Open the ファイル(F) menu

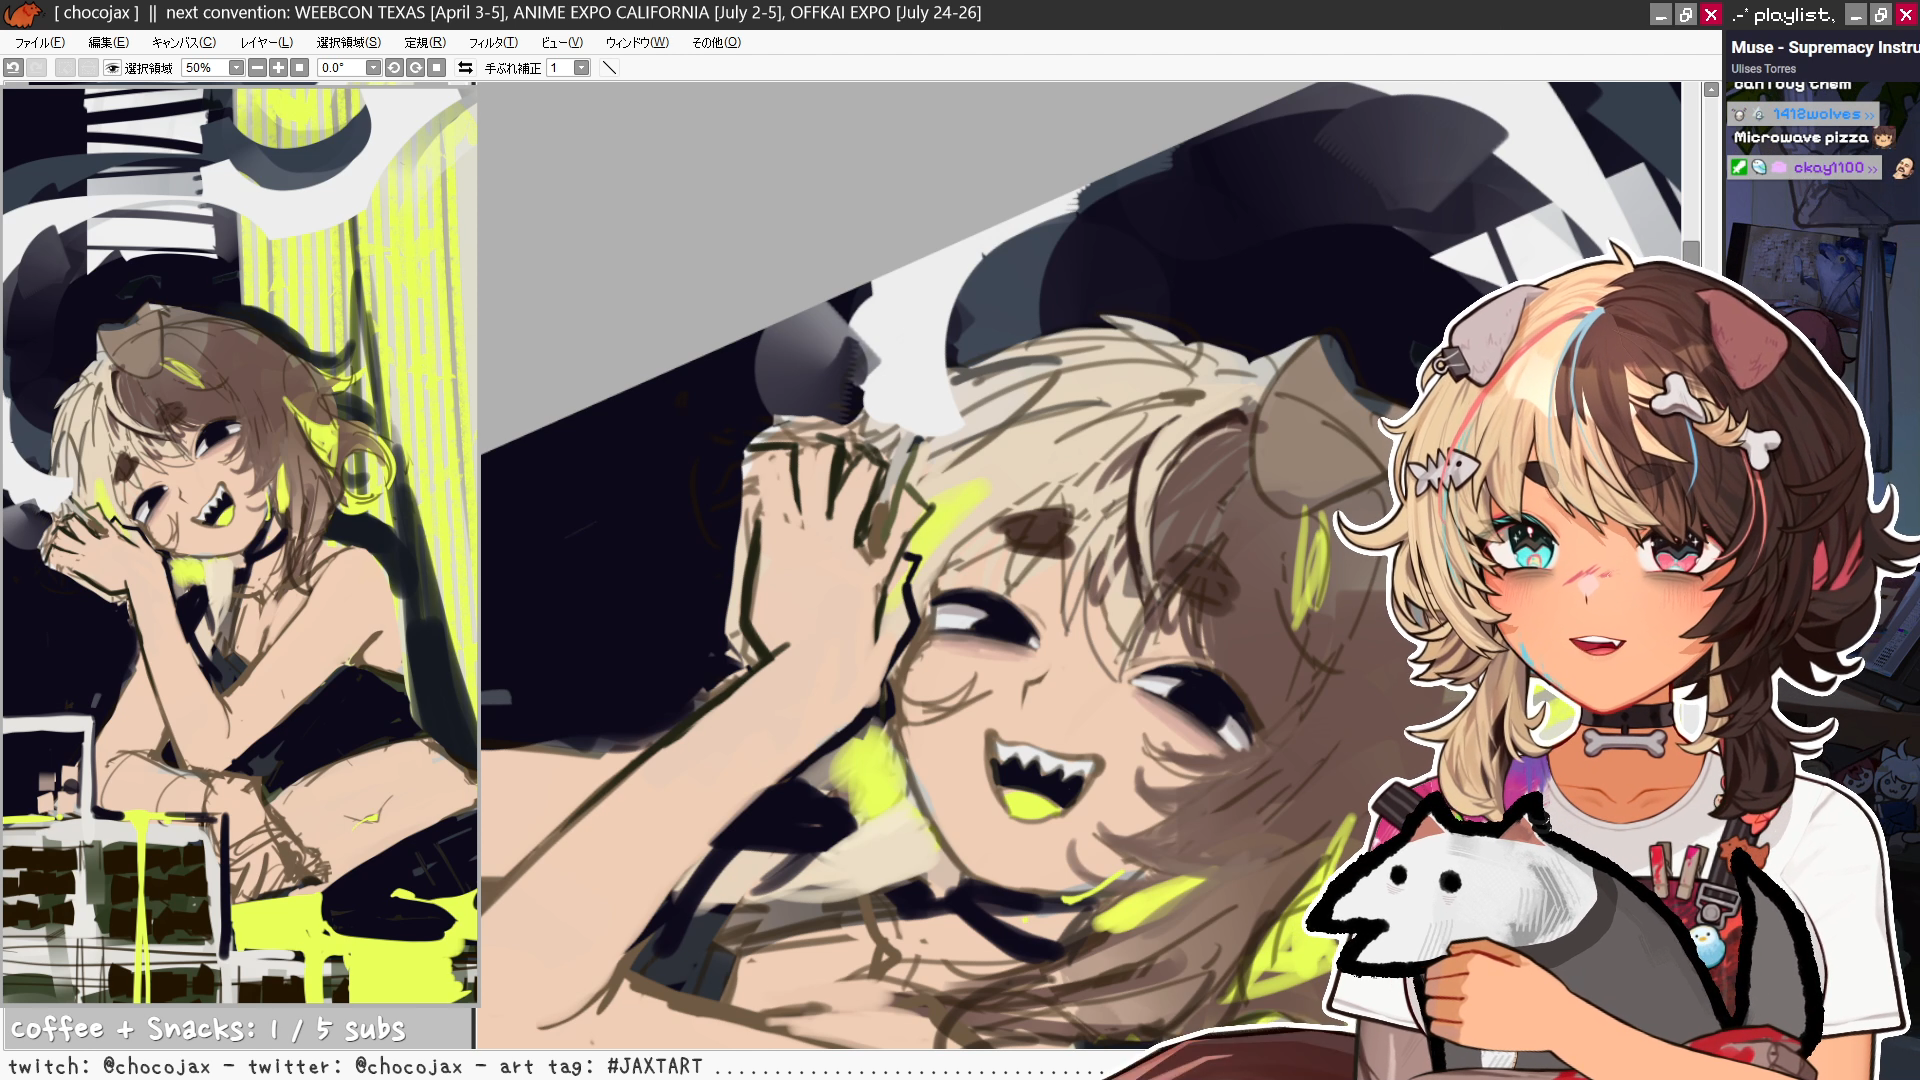pyautogui.click(x=39, y=42)
